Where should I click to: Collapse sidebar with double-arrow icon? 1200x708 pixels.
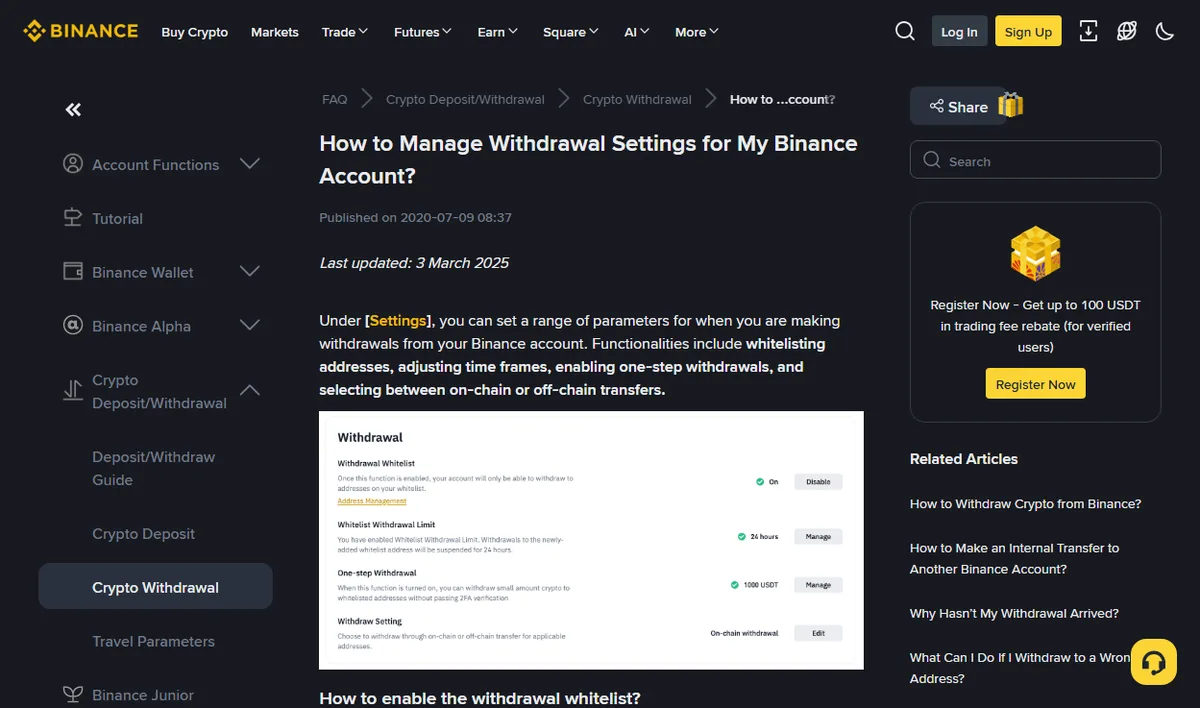click(73, 110)
